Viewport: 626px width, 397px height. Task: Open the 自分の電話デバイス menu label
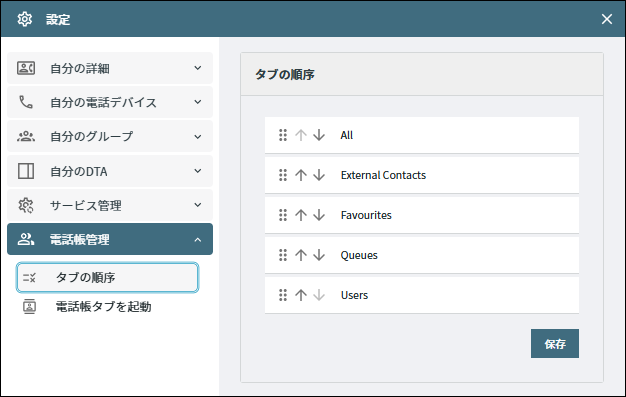pos(103,102)
